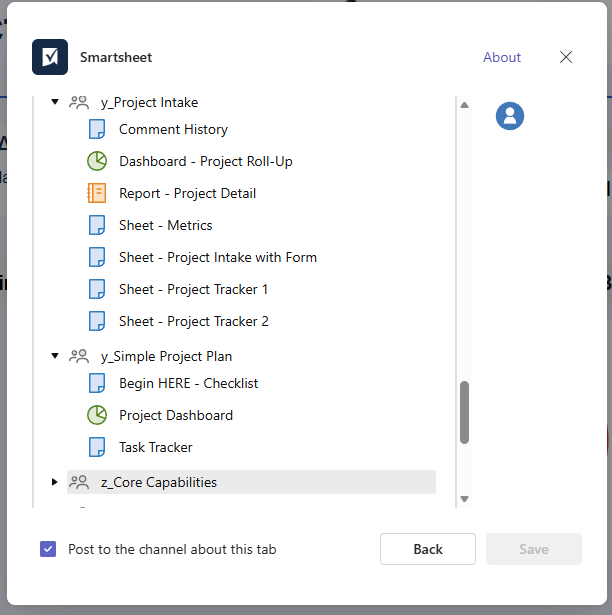Click the disabled Save button
This screenshot has width=612, height=615.
click(x=534, y=549)
